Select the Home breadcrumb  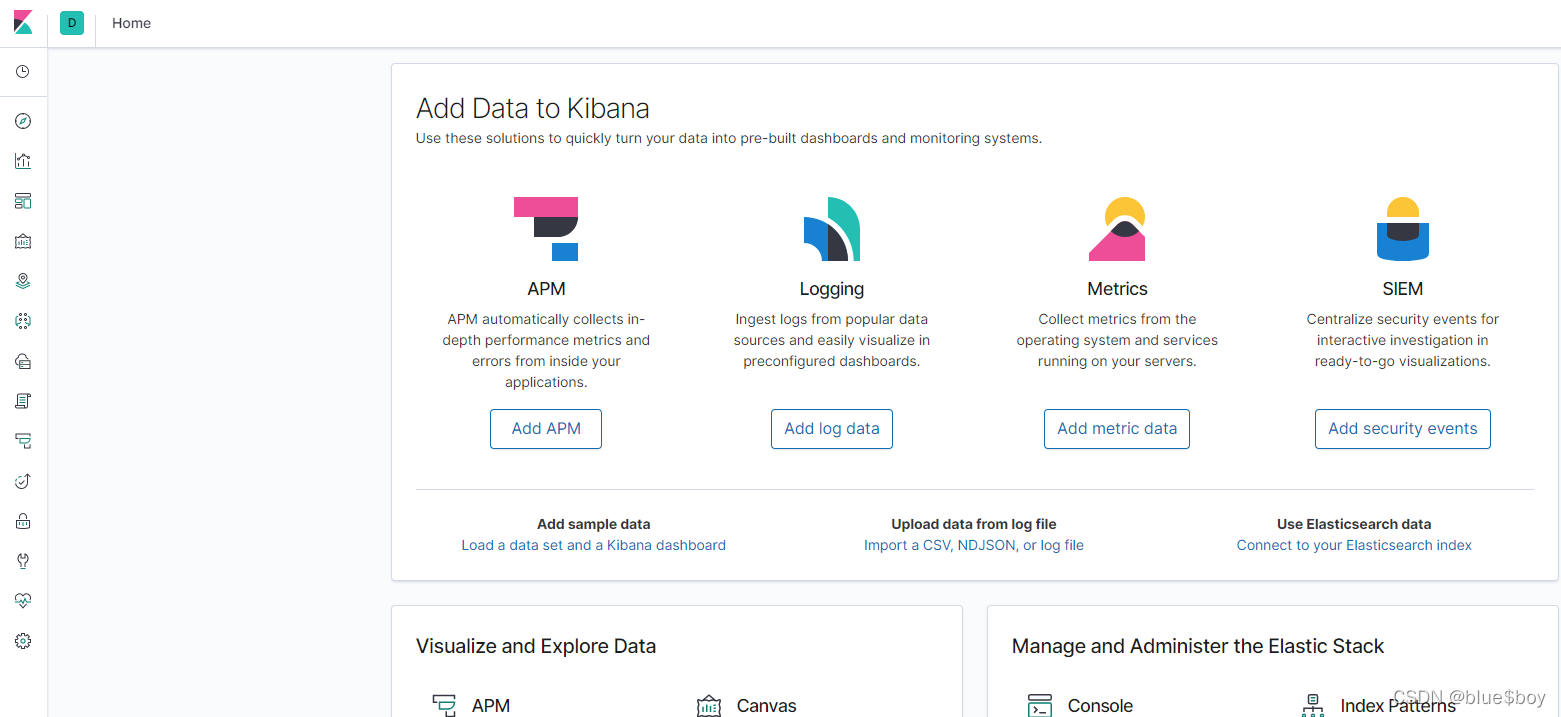(131, 23)
